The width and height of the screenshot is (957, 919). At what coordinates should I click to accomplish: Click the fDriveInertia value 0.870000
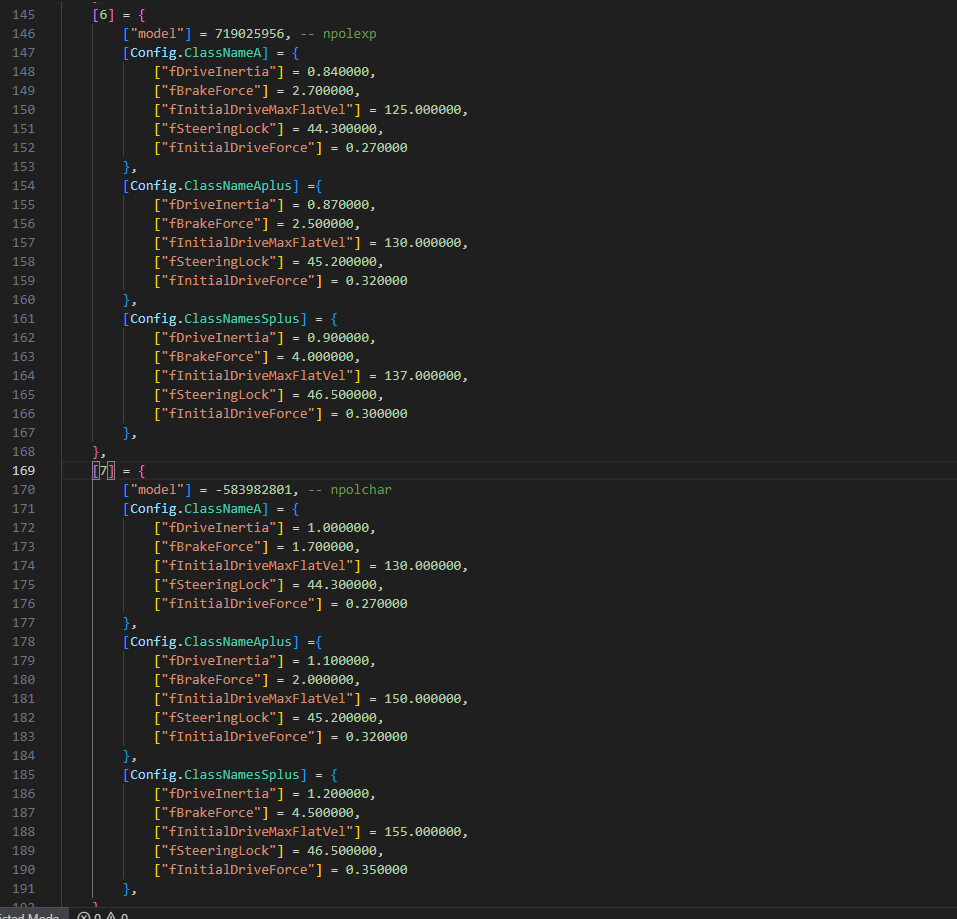(x=338, y=204)
